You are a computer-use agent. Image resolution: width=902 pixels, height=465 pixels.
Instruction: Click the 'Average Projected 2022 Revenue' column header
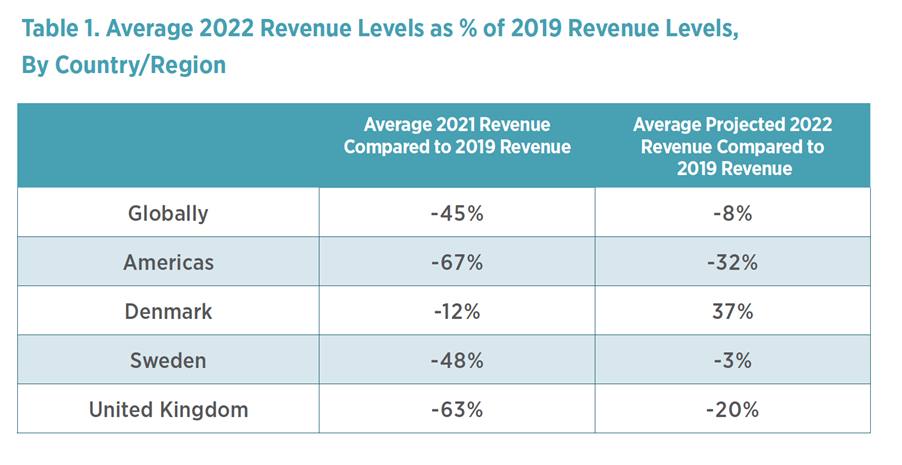tap(733, 146)
